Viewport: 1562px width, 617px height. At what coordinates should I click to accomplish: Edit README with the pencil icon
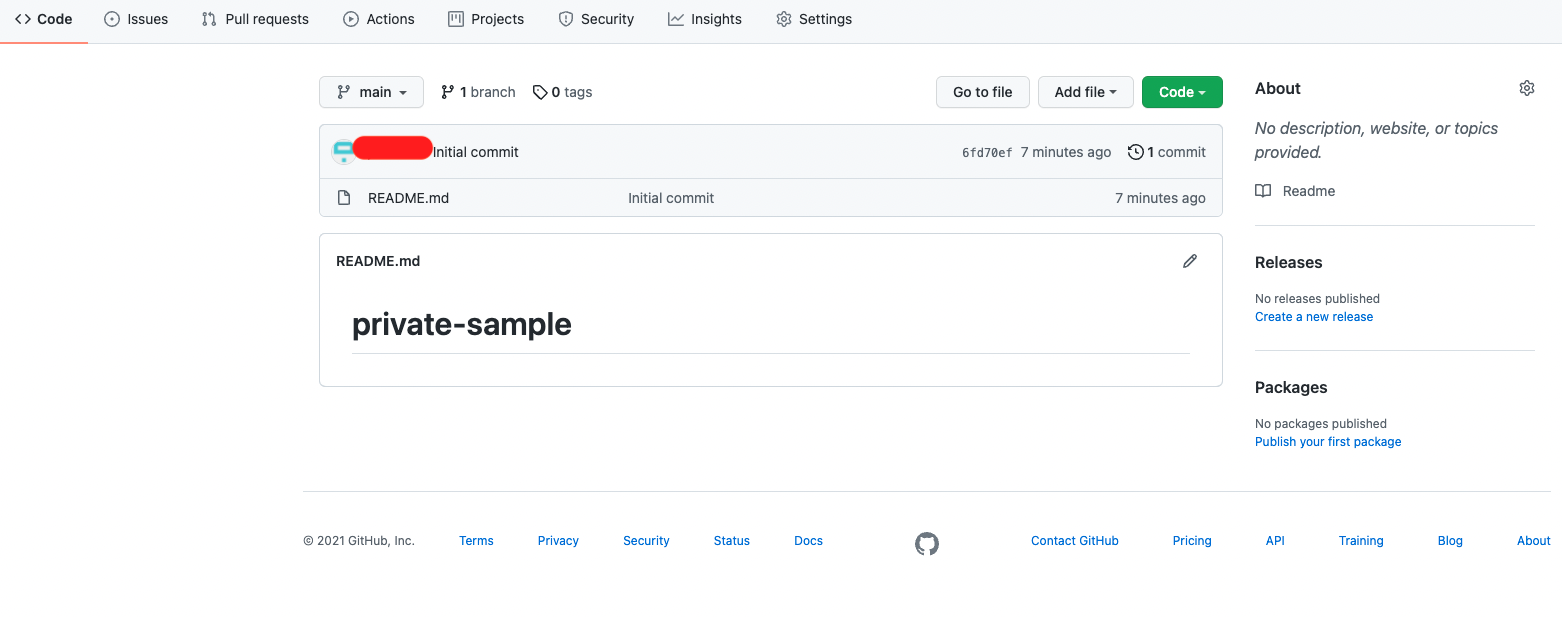tap(1190, 261)
